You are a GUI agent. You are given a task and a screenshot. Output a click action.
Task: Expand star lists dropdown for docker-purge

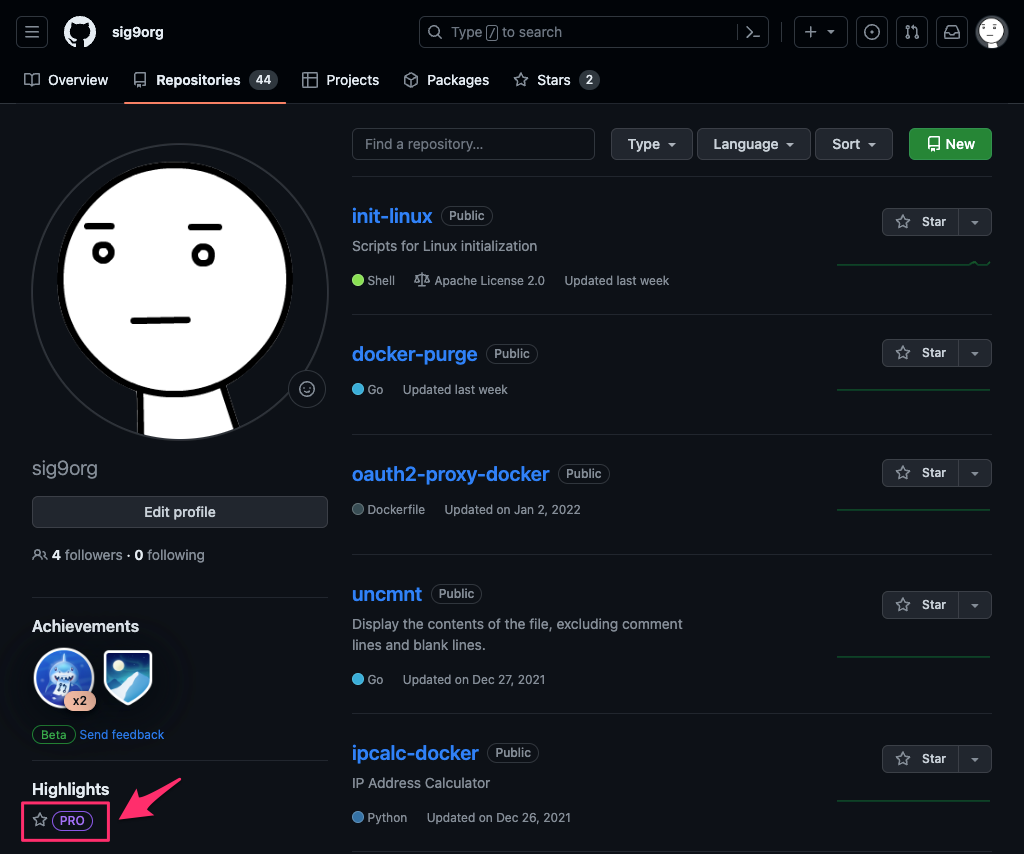[x=975, y=353]
